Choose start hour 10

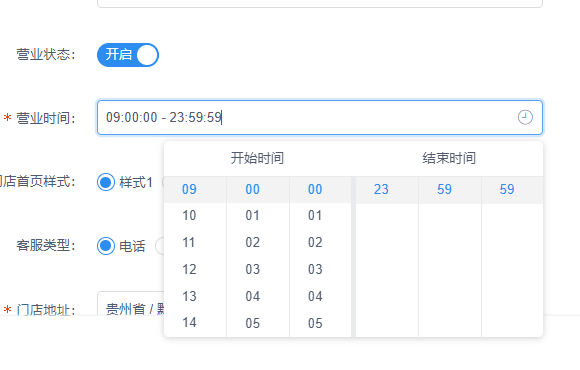click(x=195, y=215)
